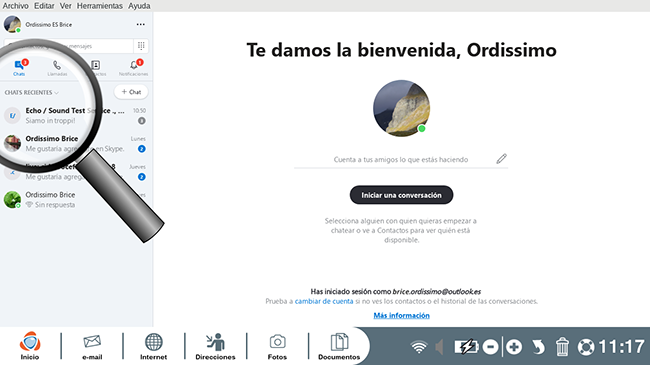Click the search messages field
The height and width of the screenshot is (365, 650).
[x=68, y=46]
